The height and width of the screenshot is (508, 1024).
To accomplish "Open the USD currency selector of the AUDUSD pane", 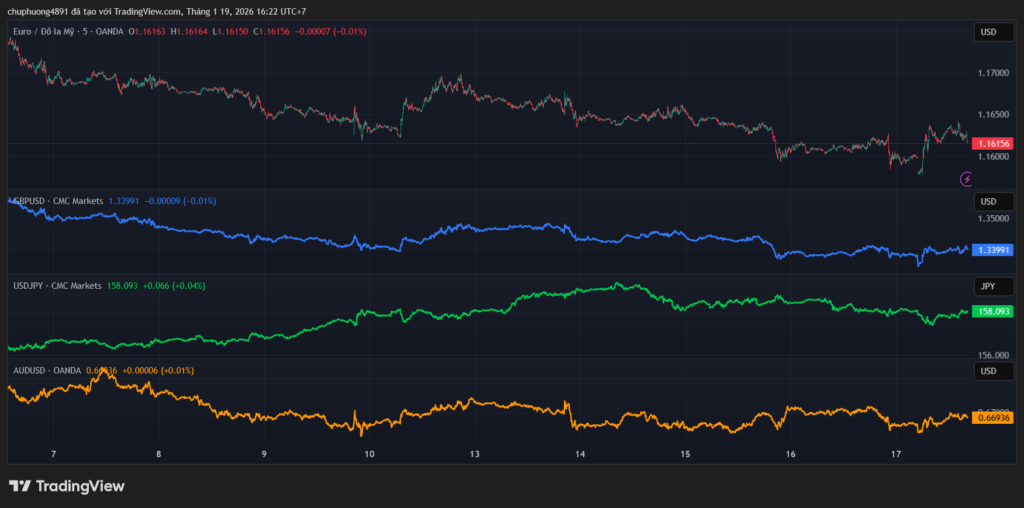I will [x=988, y=371].
